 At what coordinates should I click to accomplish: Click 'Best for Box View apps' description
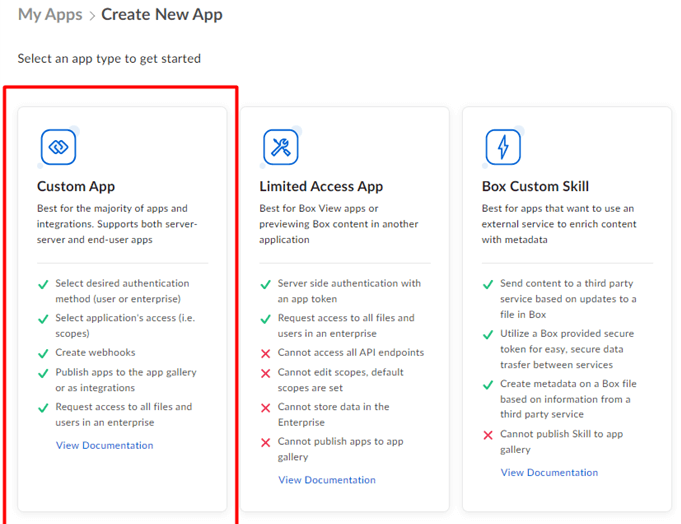339,224
